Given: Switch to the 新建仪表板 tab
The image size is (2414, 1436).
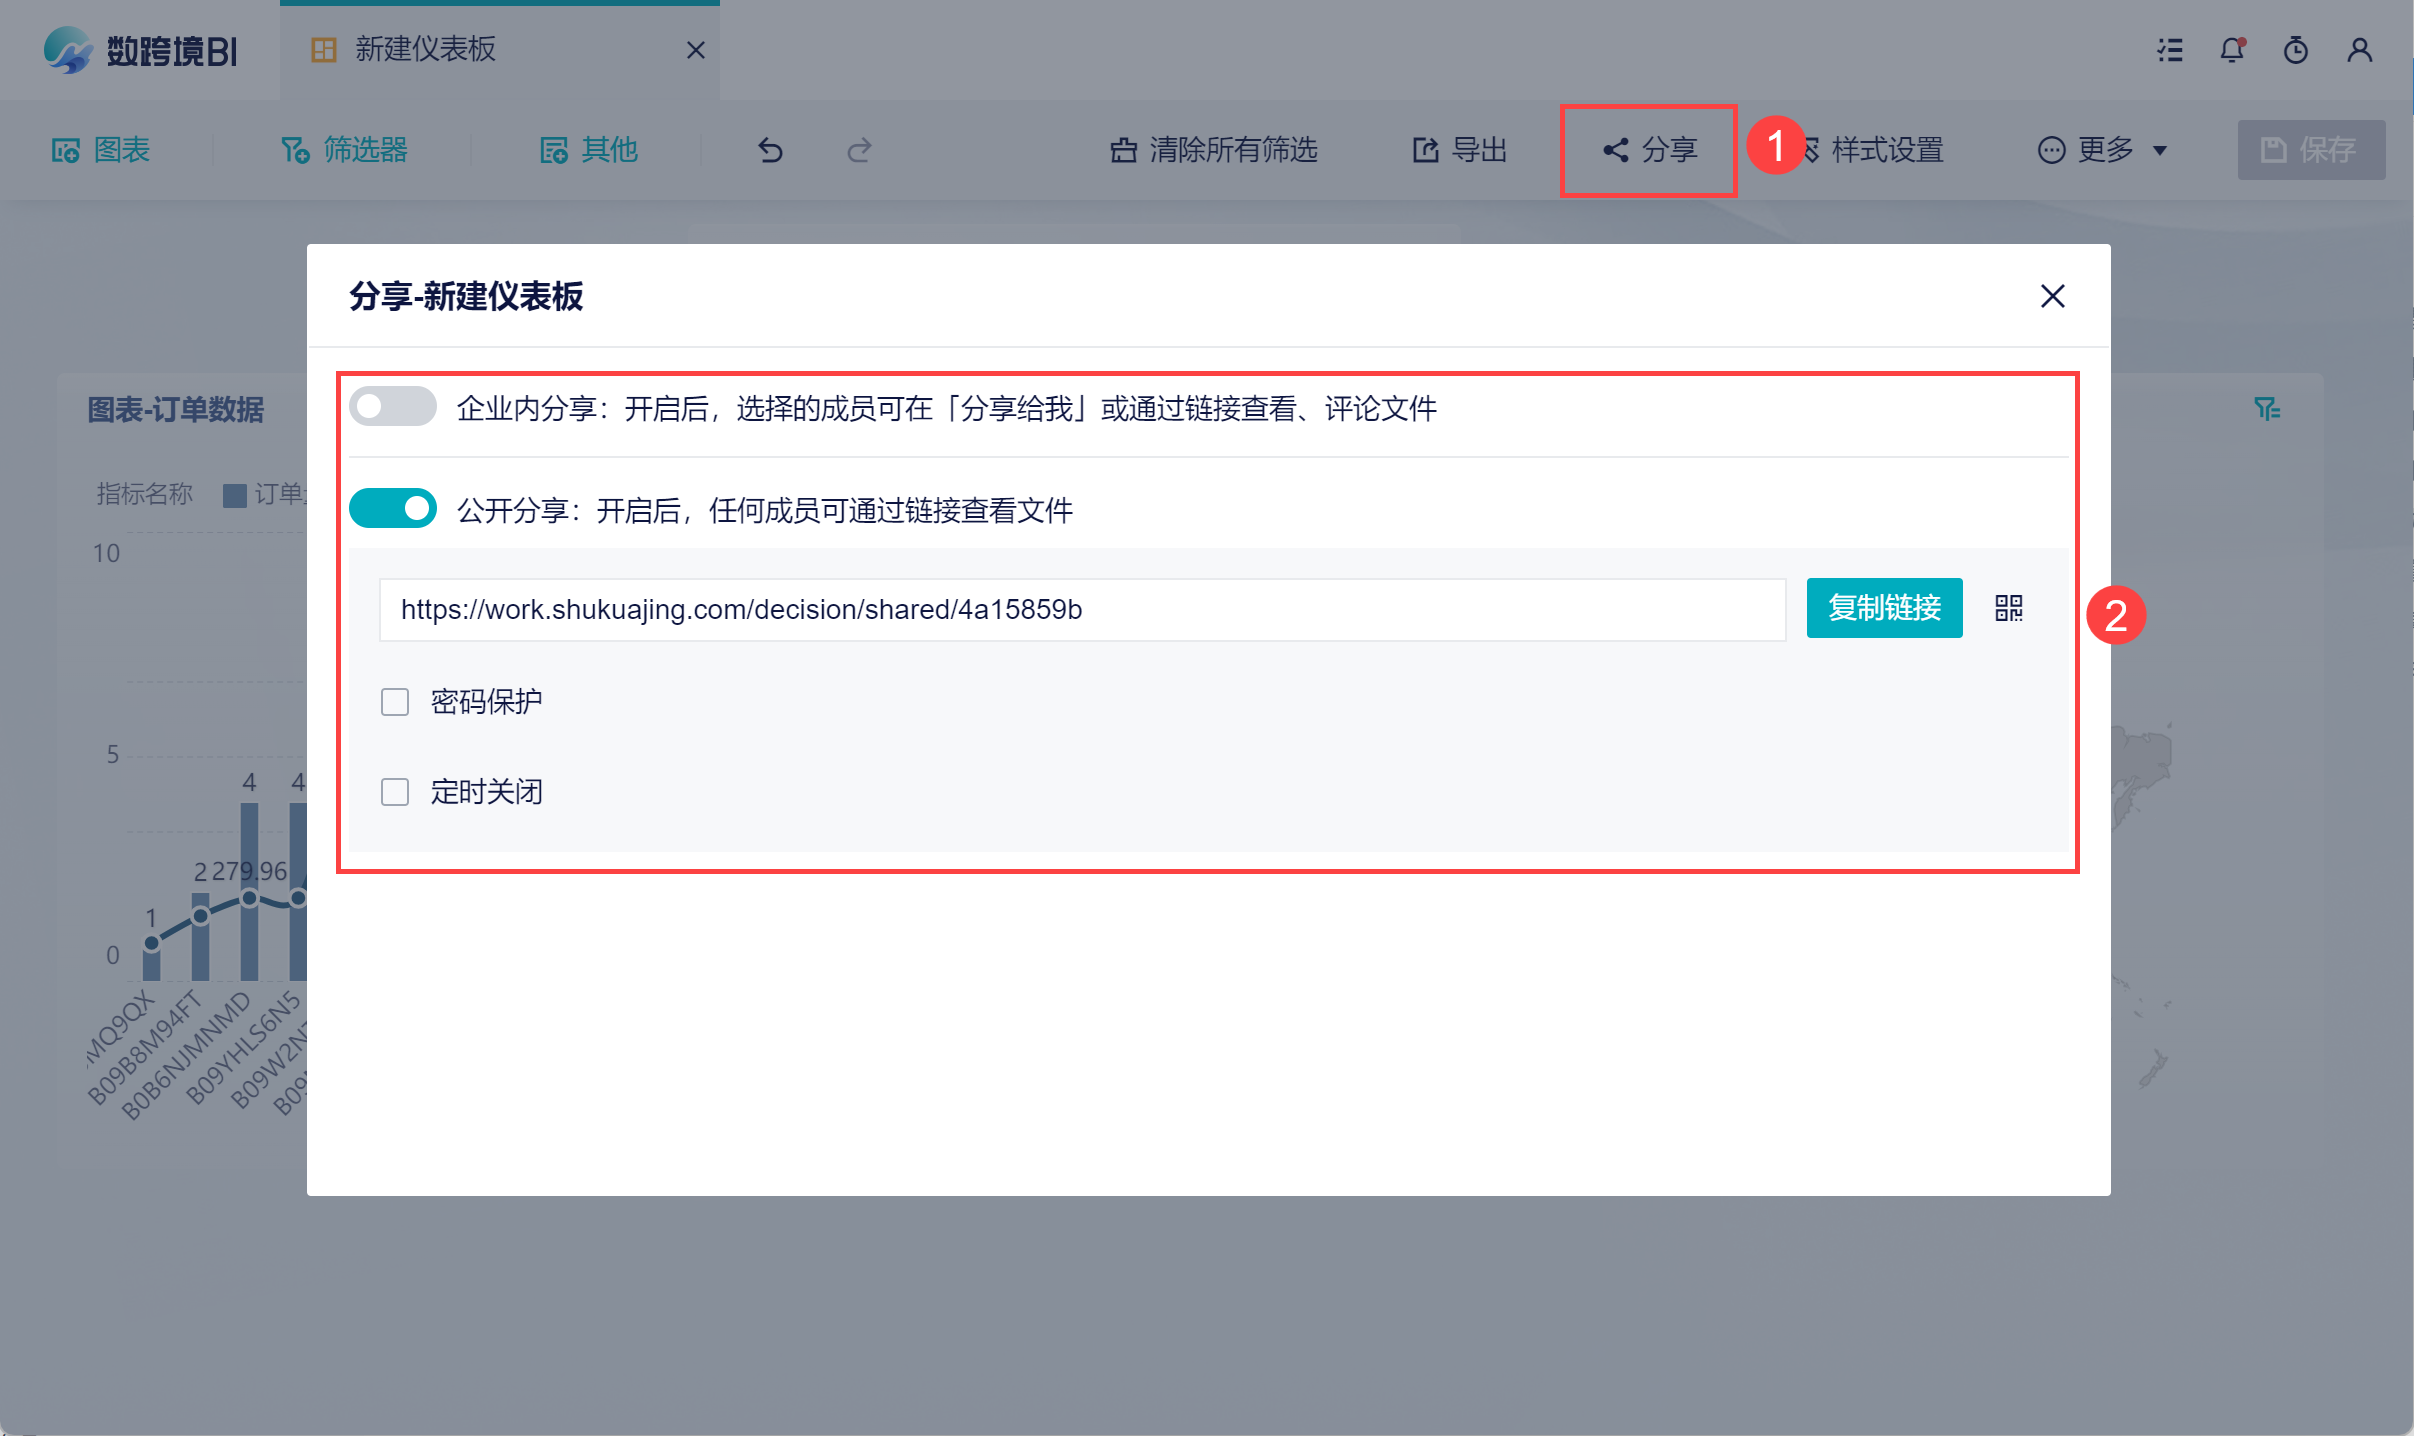Looking at the screenshot, I should (426, 50).
